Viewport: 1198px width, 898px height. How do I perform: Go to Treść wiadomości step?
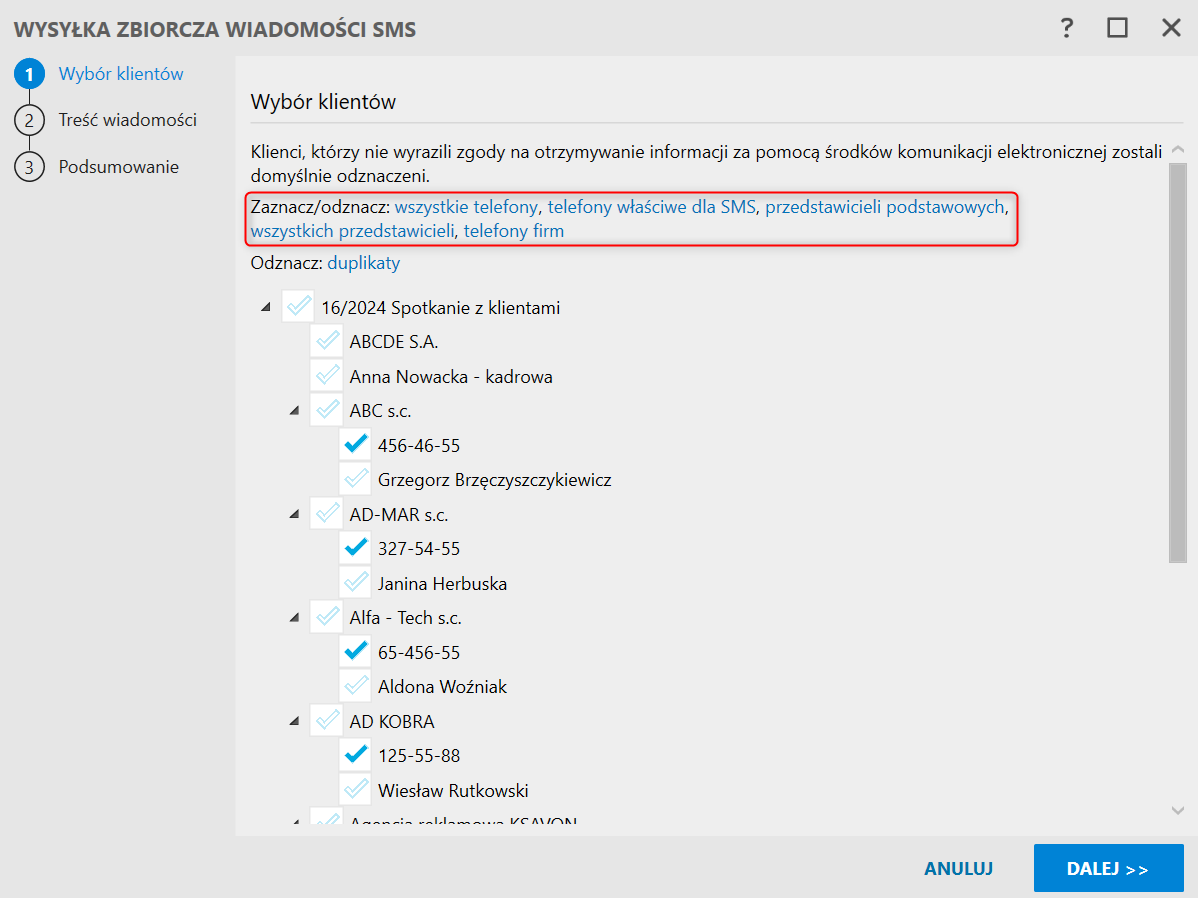click(127, 120)
